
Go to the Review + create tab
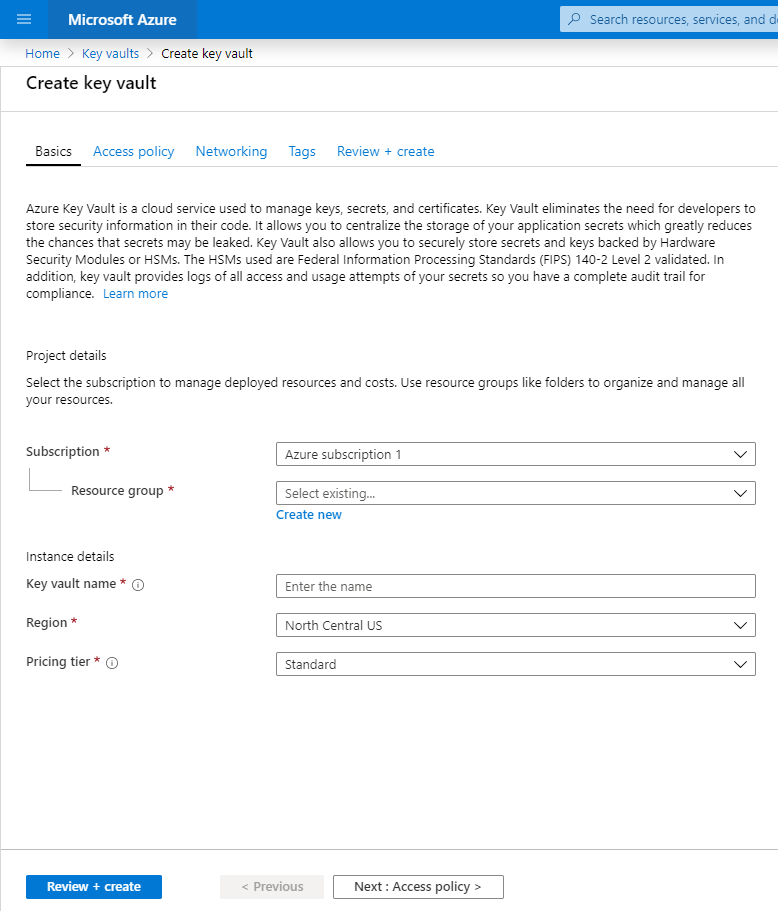click(x=385, y=152)
